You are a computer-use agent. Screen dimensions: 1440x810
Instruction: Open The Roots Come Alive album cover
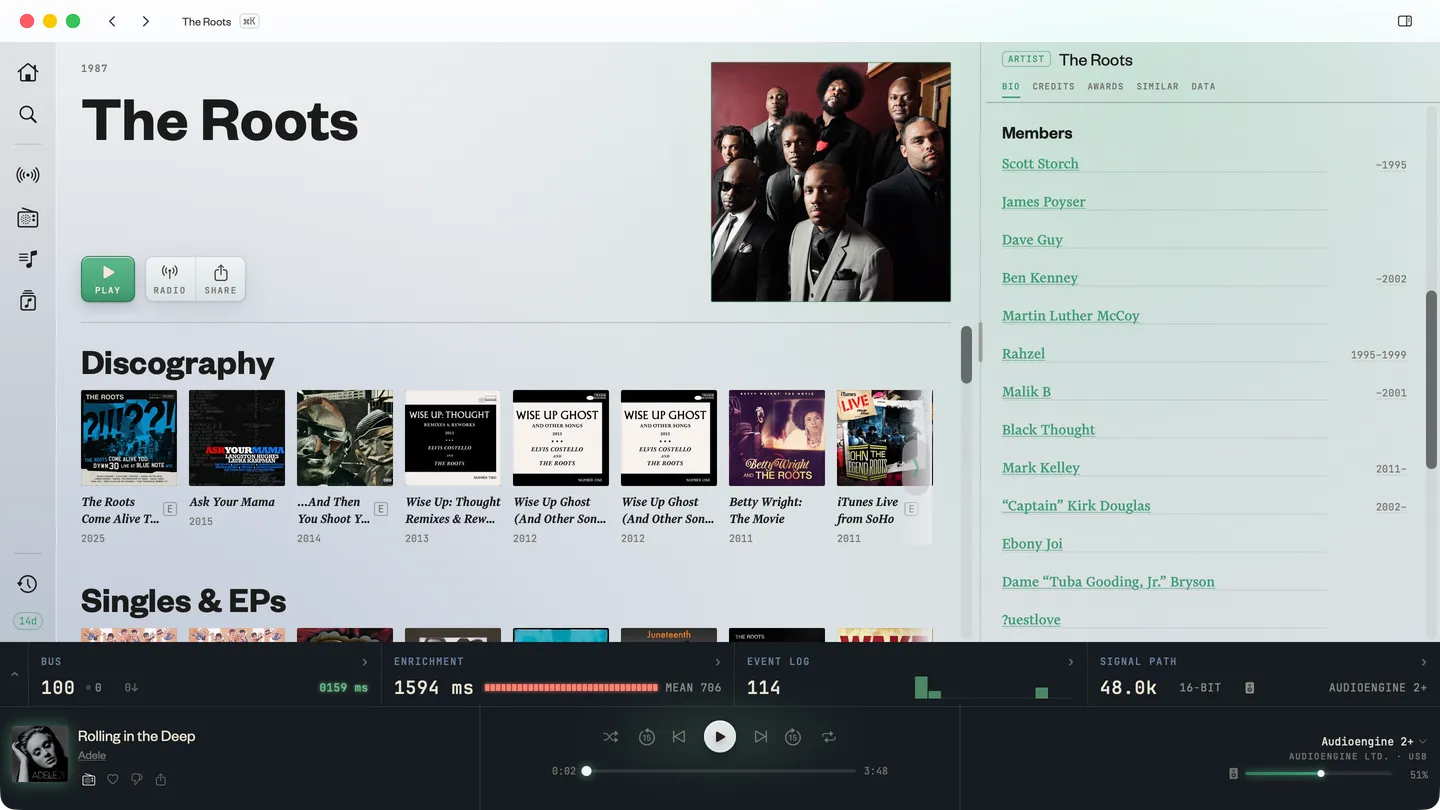[x=129, y=438]
